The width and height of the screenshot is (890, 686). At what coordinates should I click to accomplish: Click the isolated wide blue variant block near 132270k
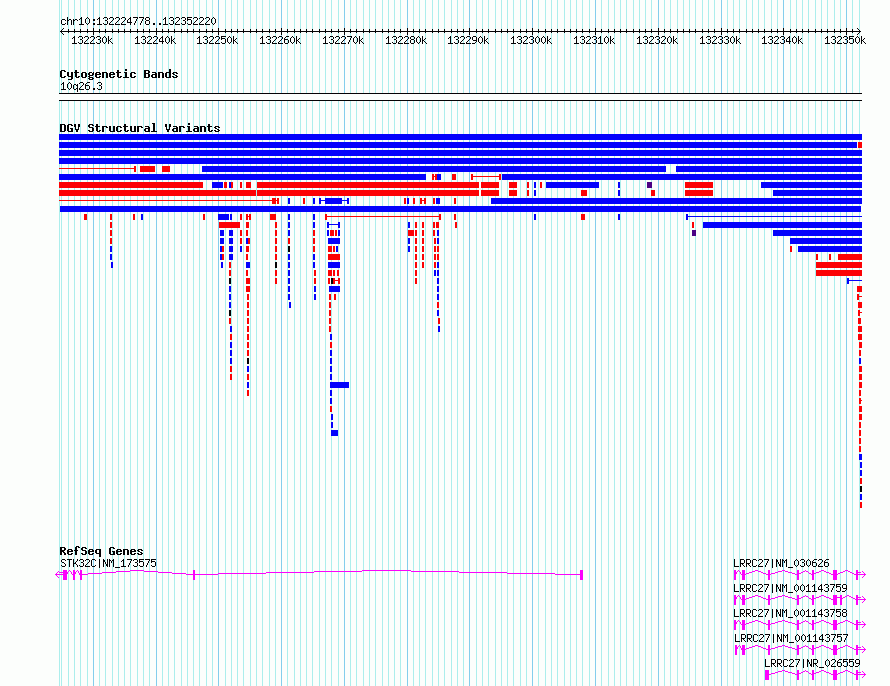(339, 385)
